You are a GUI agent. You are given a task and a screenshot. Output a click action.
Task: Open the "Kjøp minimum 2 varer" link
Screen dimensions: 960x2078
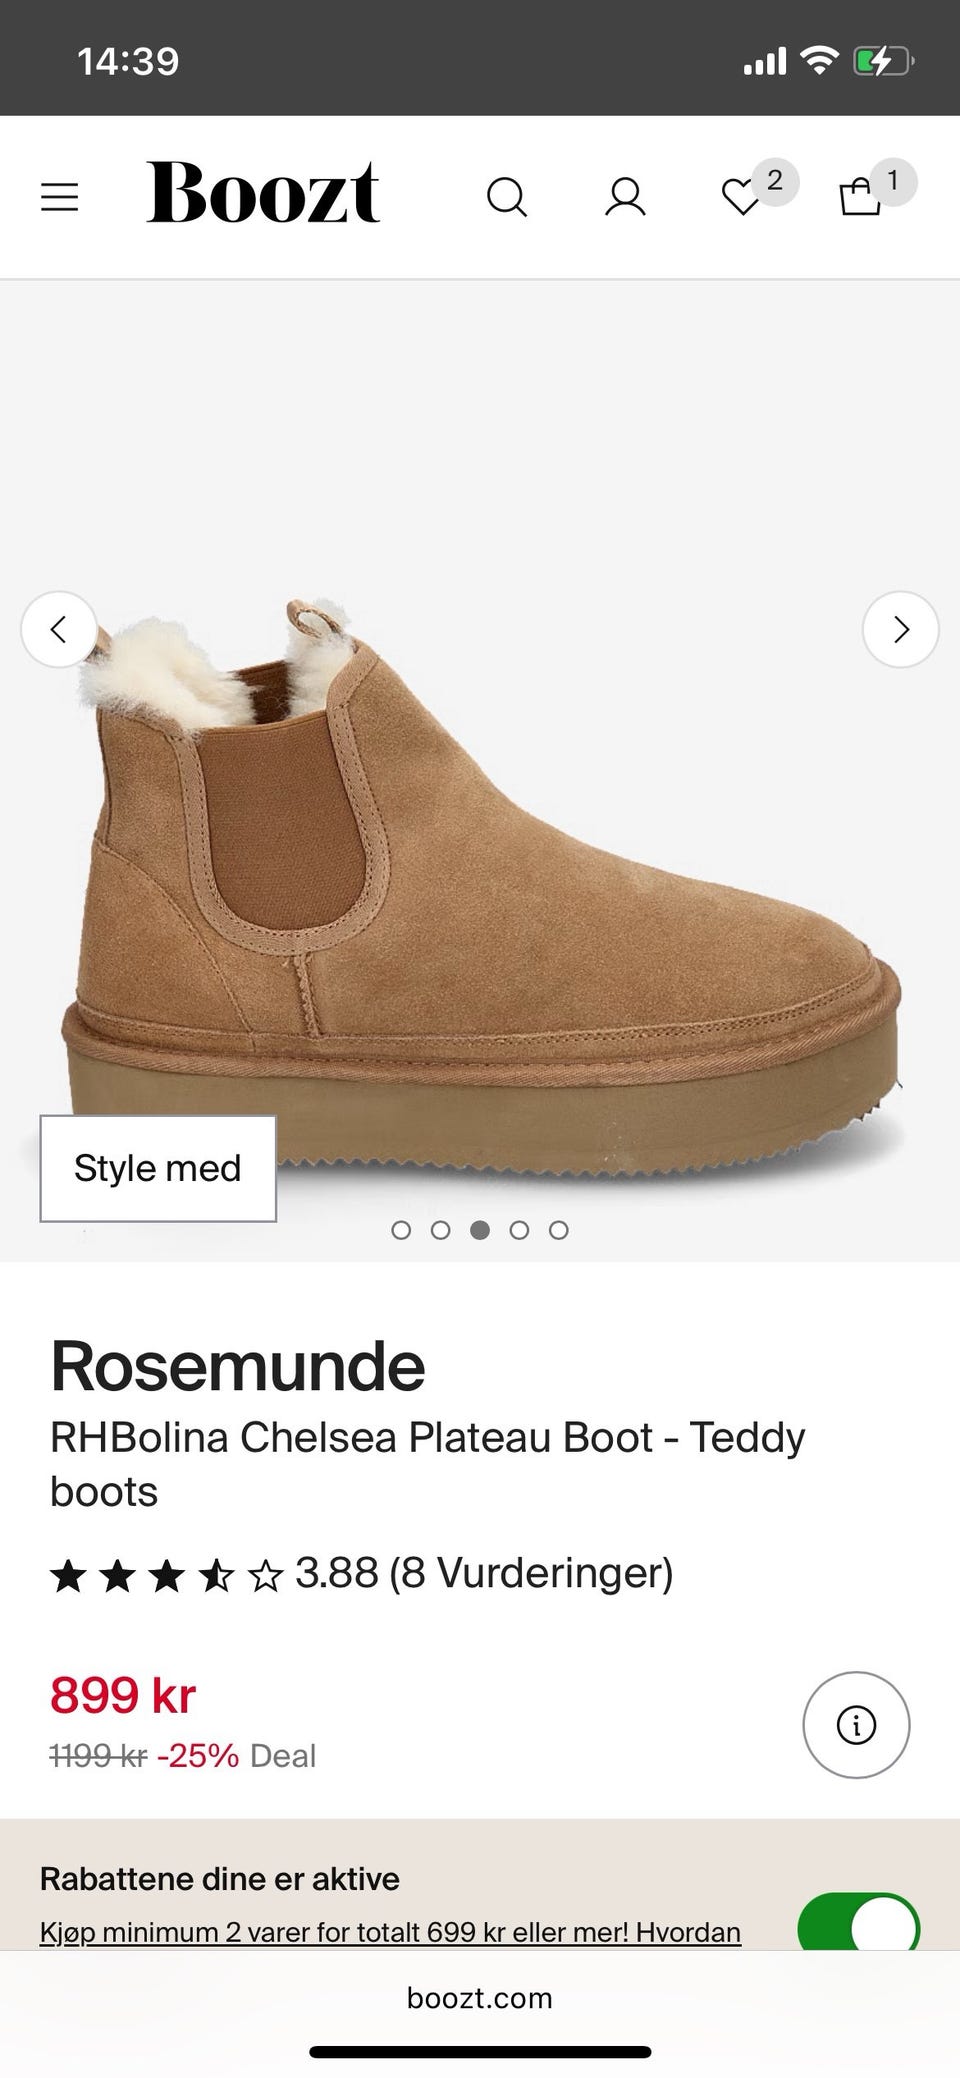click(x=390, y=1932)
